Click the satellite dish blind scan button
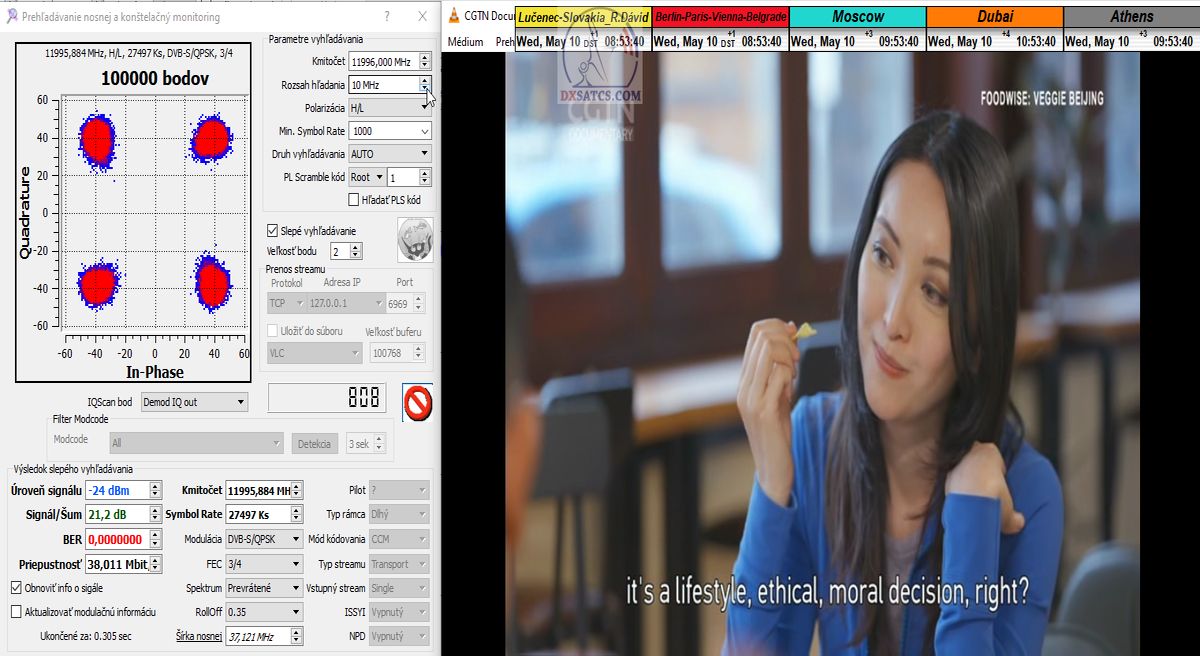Image resolution: width=1200 pixels, height=656 pixels. pos(414,238)
